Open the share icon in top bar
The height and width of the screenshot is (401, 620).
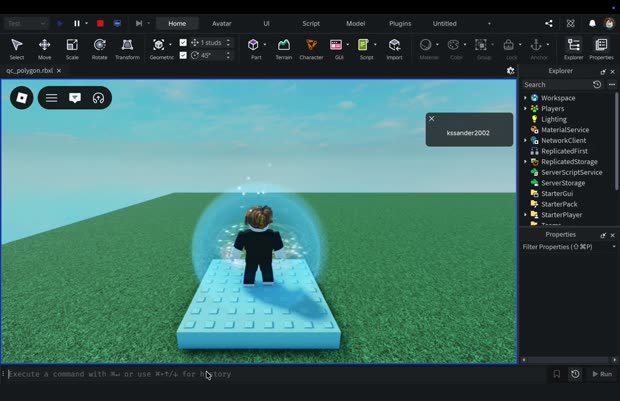549,23
